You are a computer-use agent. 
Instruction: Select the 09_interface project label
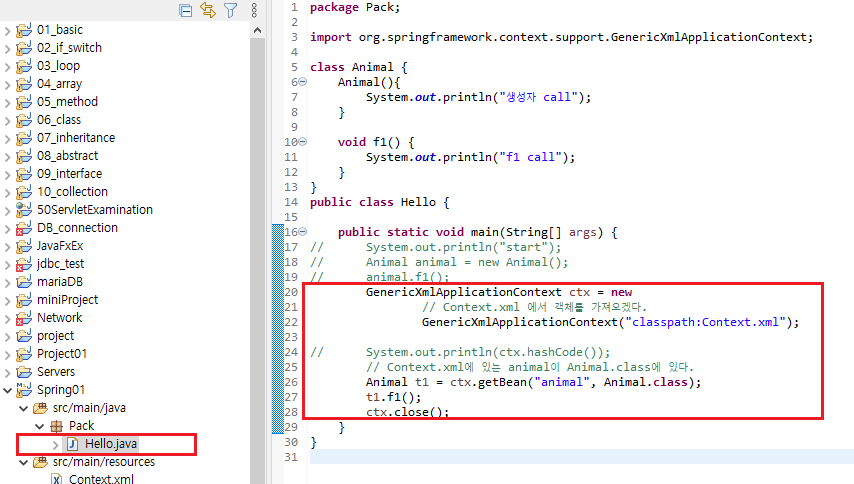[70, 174]
